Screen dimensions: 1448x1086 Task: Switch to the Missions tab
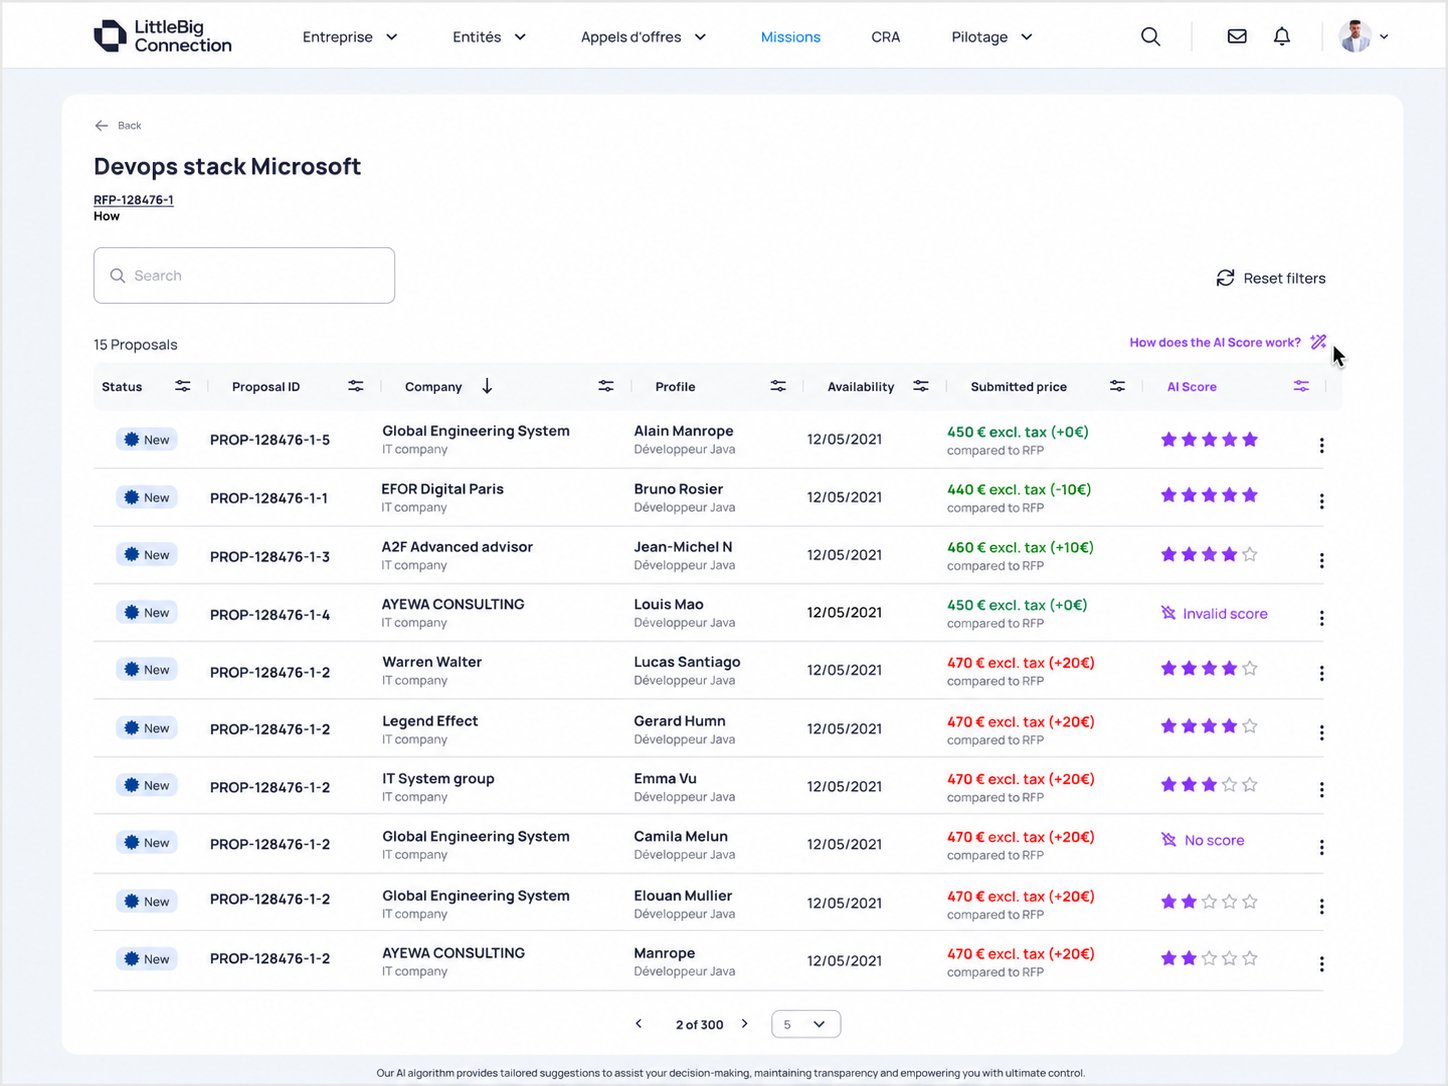coord(790,37)
